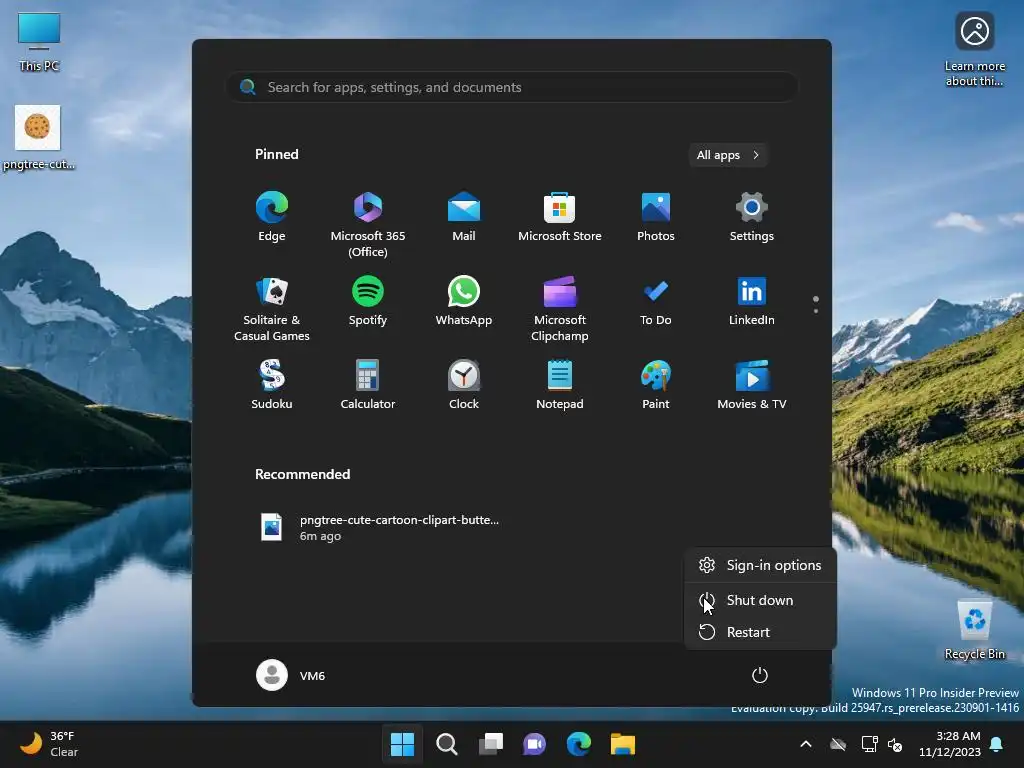Launch Solitaire & Casual Games
The width and height of the screenshot is (1024, 768).
click(272, 309)
